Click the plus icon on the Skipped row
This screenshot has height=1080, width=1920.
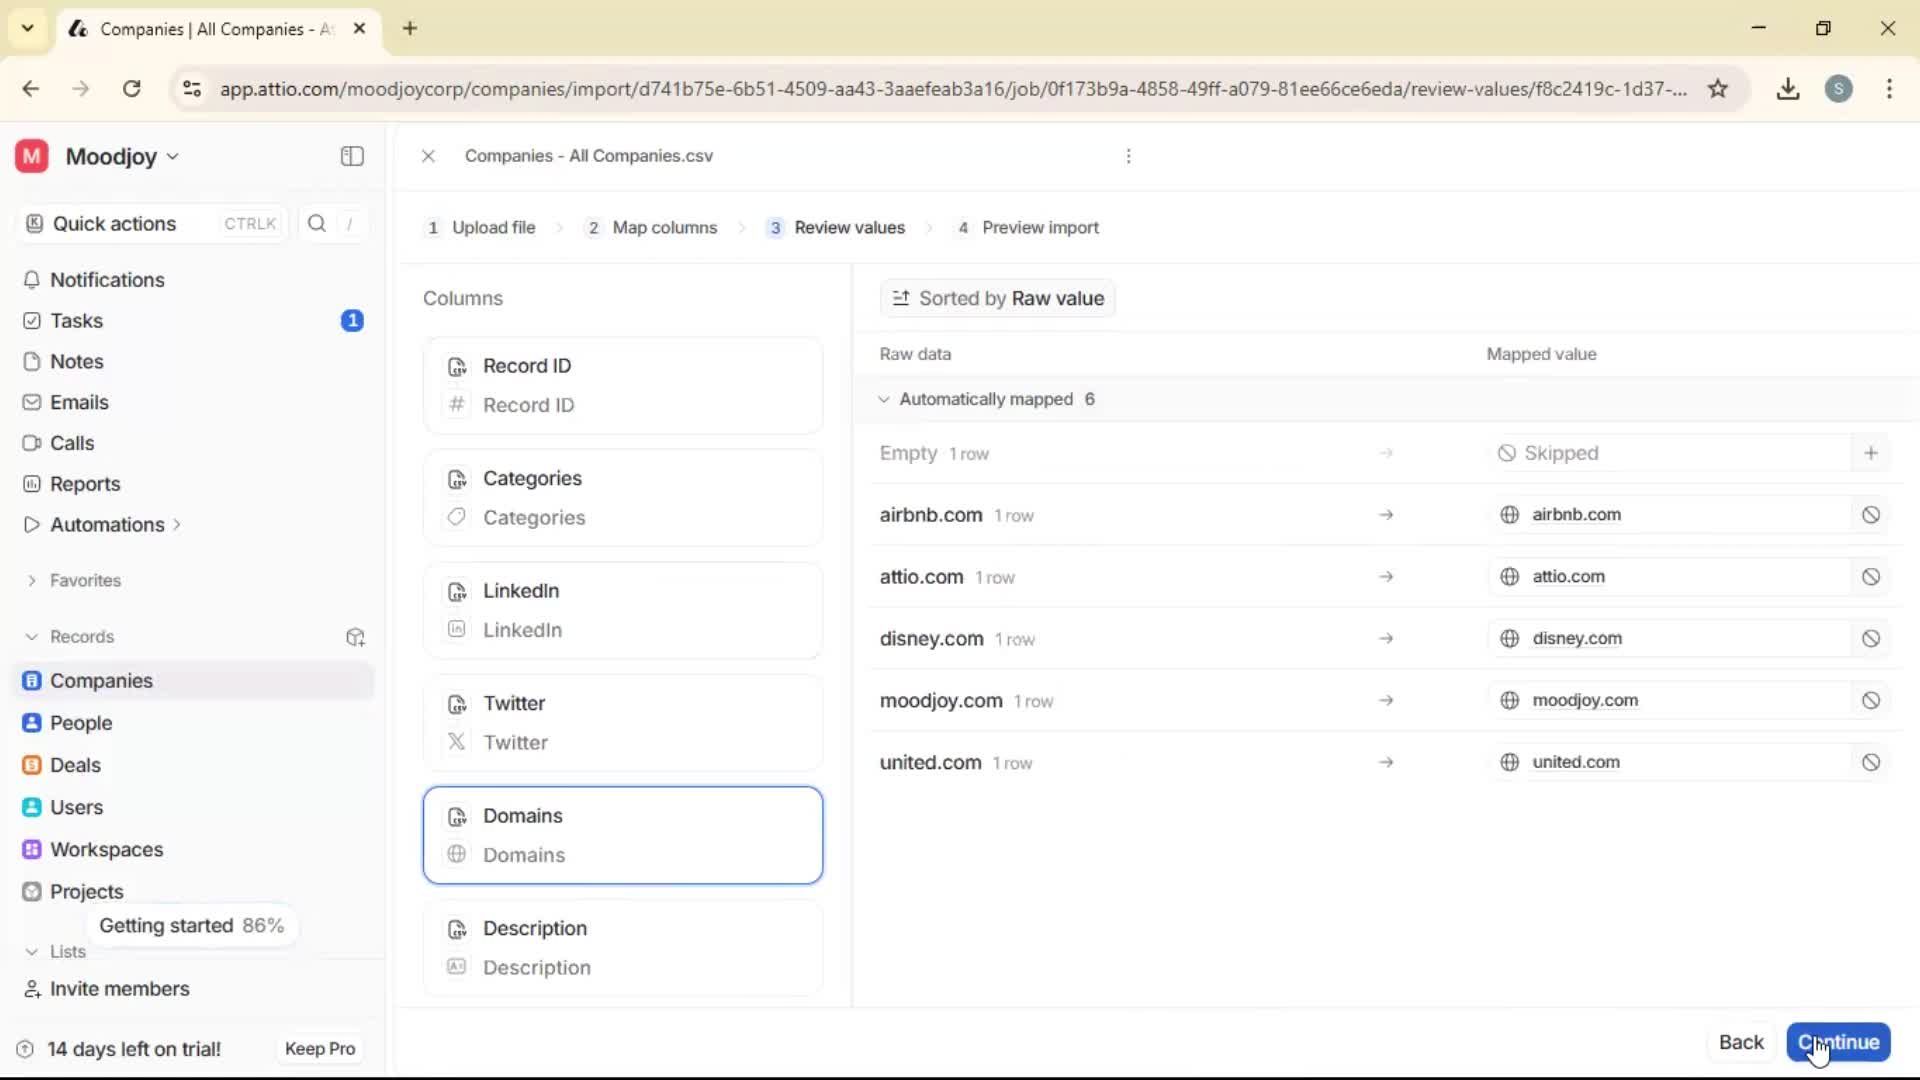(1872, 452)
